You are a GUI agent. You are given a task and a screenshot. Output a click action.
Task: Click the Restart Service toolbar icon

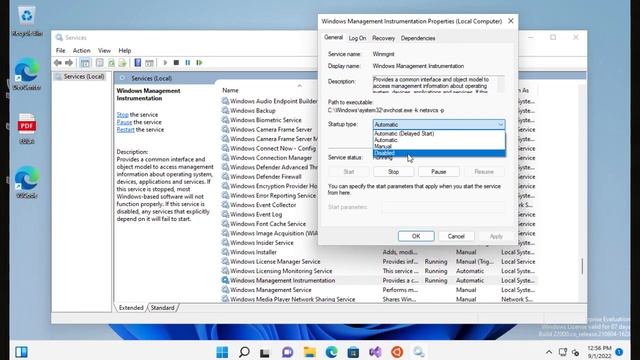tap(199, 63)
